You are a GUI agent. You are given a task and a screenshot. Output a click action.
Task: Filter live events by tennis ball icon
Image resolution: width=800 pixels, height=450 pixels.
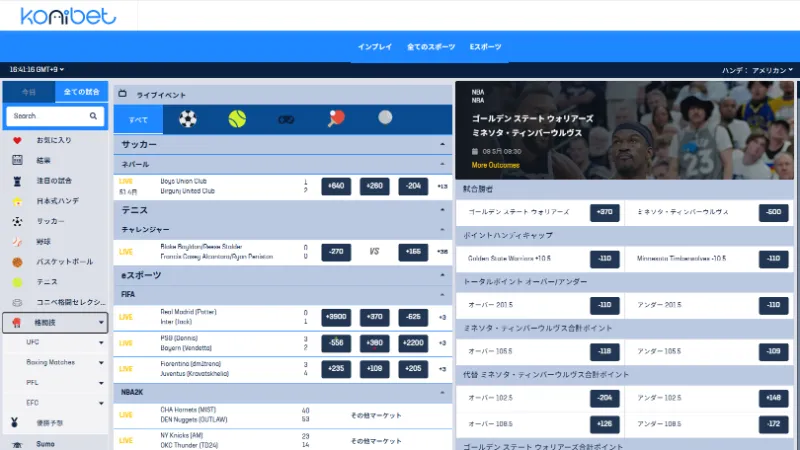(x=237, y=119)
